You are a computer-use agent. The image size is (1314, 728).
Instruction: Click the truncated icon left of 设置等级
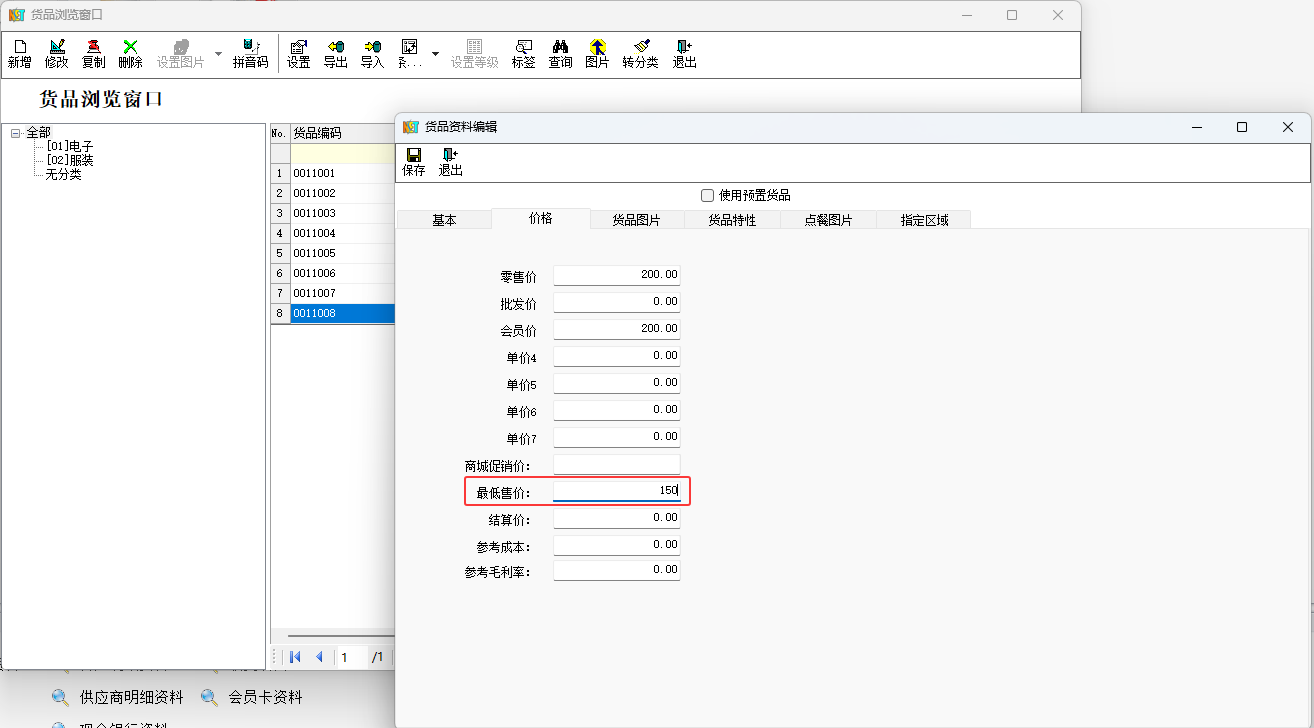pyautogui.click(x=409, y=54)
